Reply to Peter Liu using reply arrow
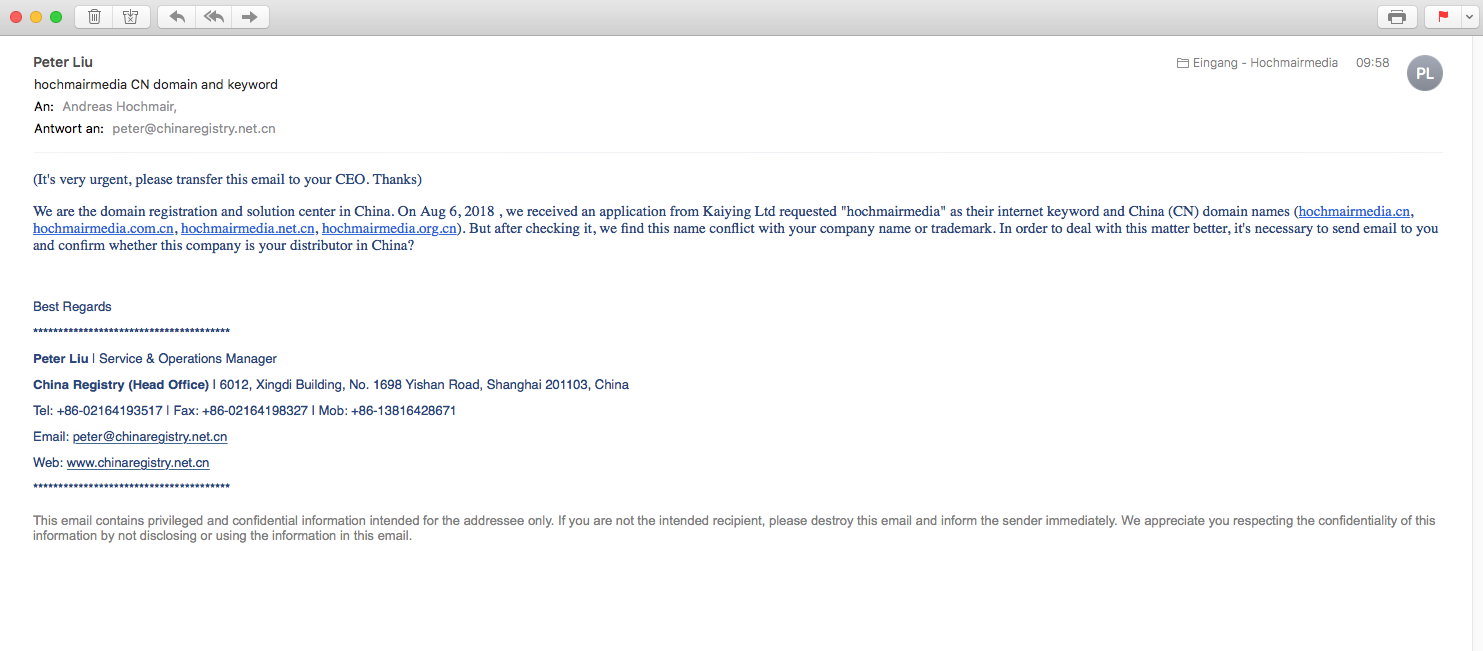 pyautogui.click(x=177, y=17)
